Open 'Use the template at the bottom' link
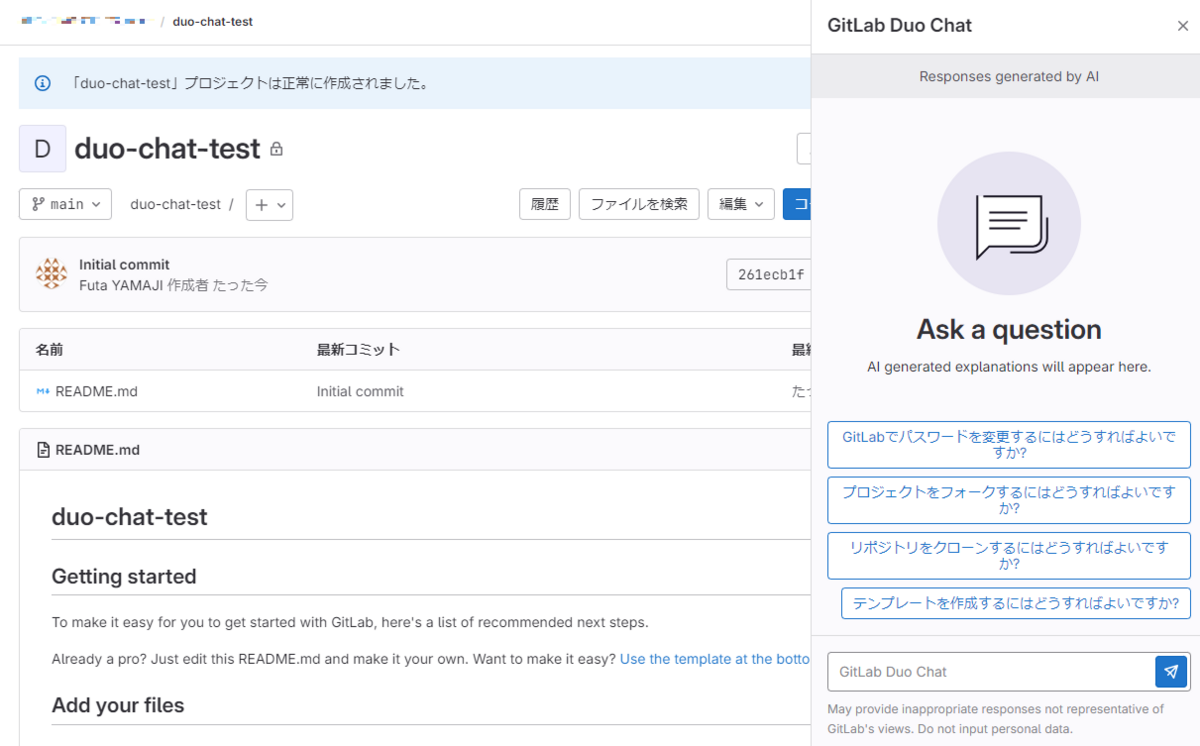1200x746 pixels. [715, 659]
